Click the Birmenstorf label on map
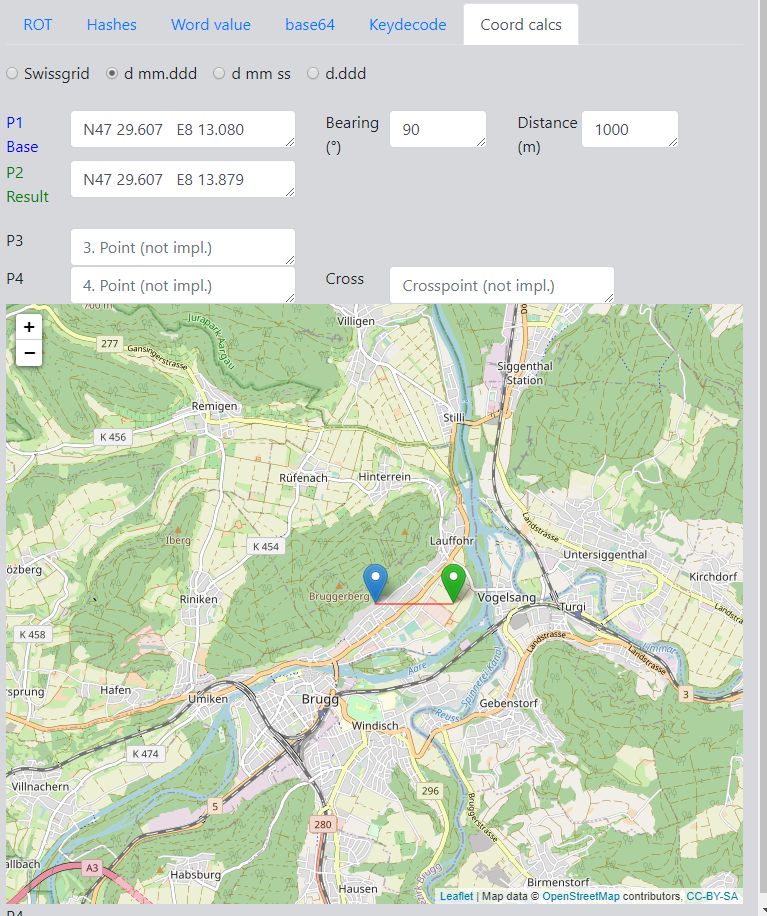 [558, 882]
